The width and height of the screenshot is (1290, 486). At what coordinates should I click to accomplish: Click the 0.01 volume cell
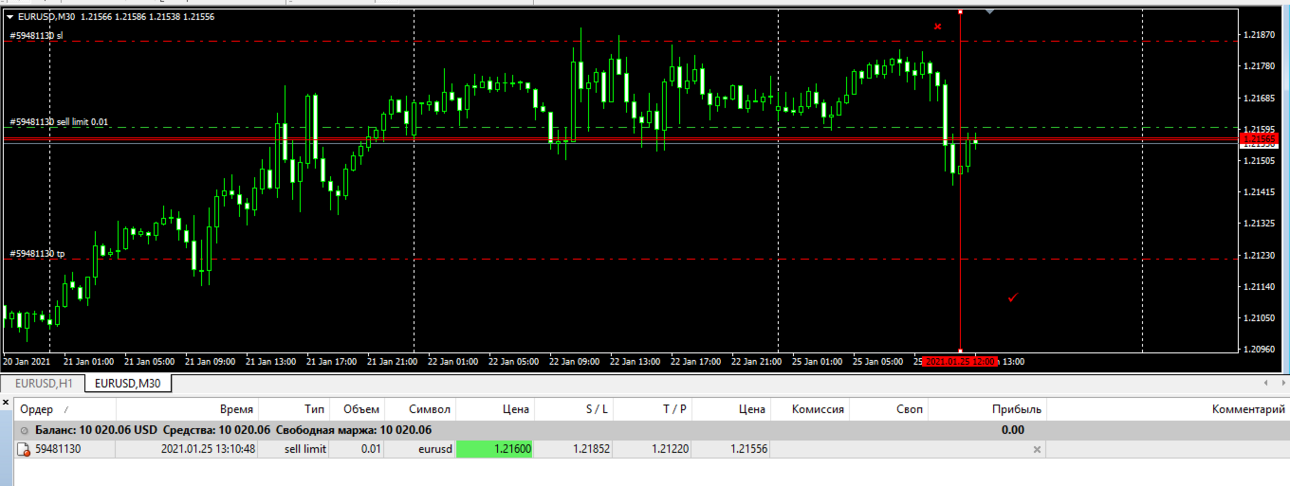click(369, 450)
